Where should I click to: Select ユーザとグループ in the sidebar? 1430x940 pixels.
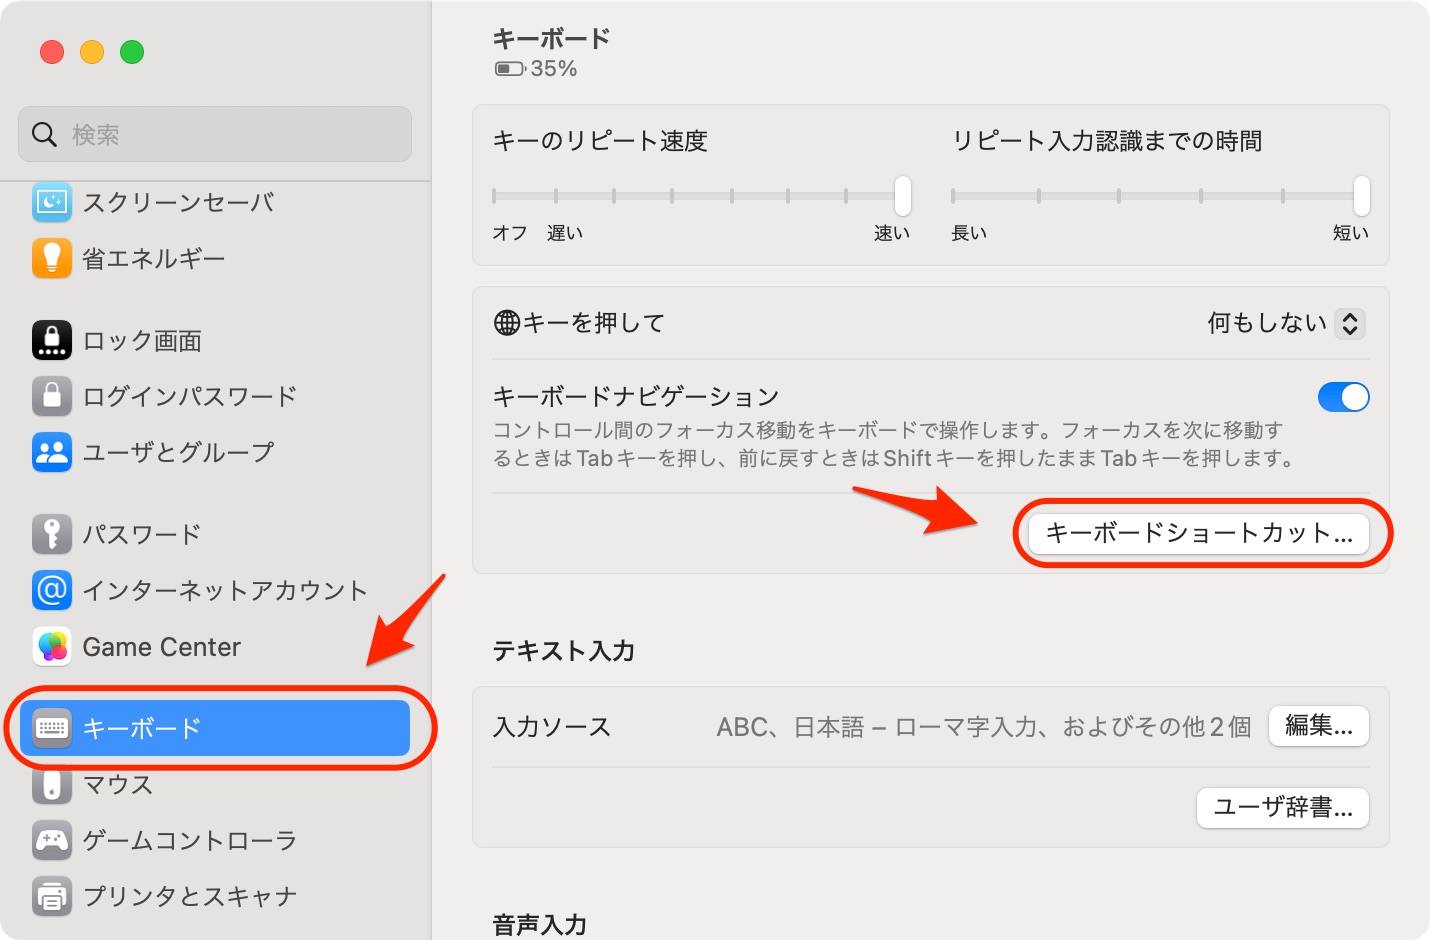pyautogui.click(x=215, y=452)
